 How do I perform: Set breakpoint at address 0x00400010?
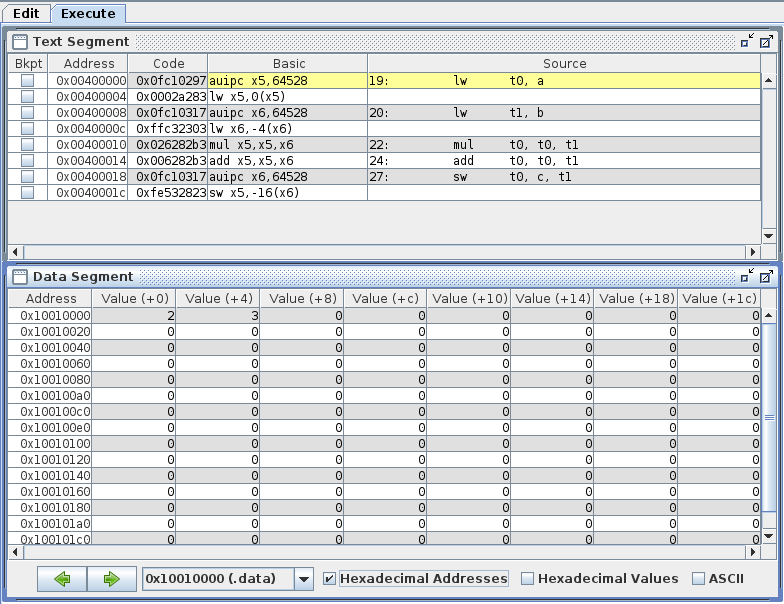(28, 144)
